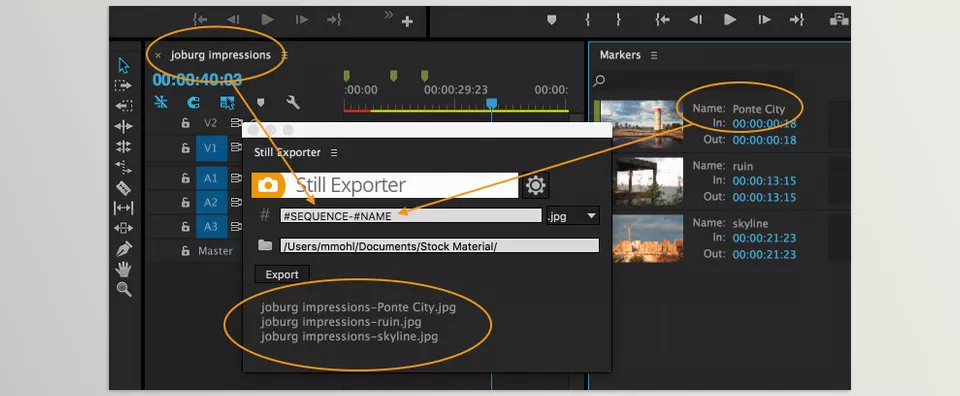Open Markers panel menu
Screen dimensions: 960x396
click(654, 55)
